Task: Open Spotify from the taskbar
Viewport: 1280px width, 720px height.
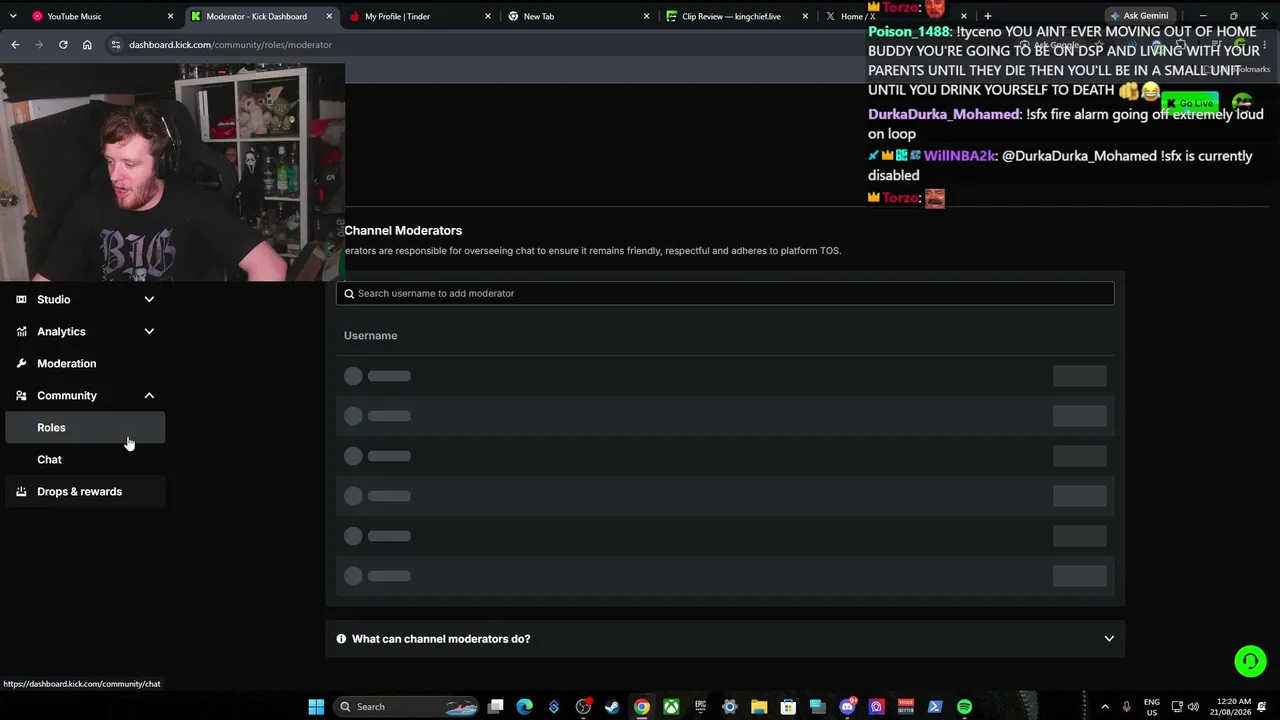Action: click(x=964, y=707)
